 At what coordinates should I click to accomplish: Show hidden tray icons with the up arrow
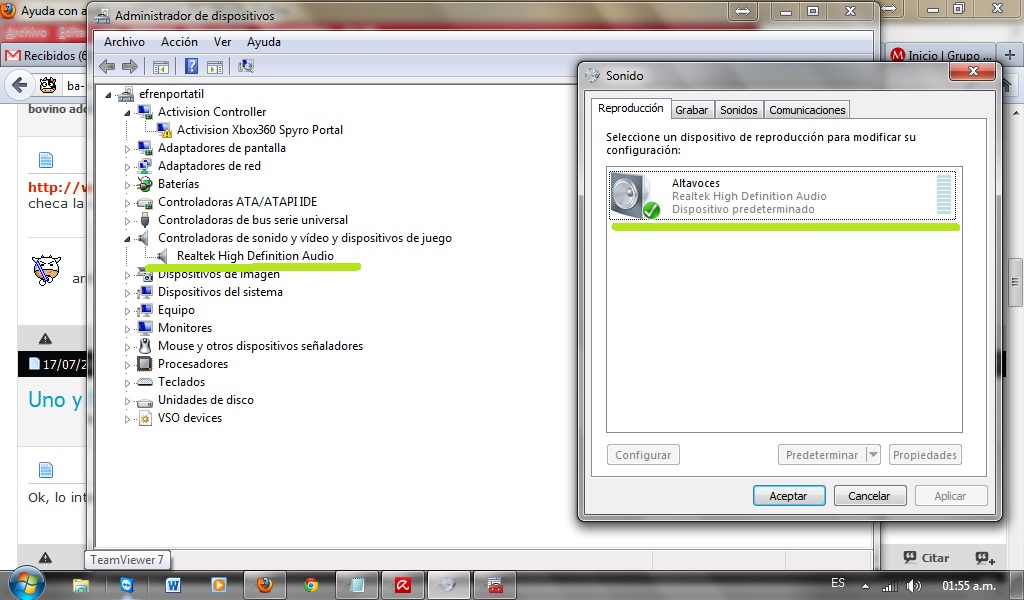865,586
